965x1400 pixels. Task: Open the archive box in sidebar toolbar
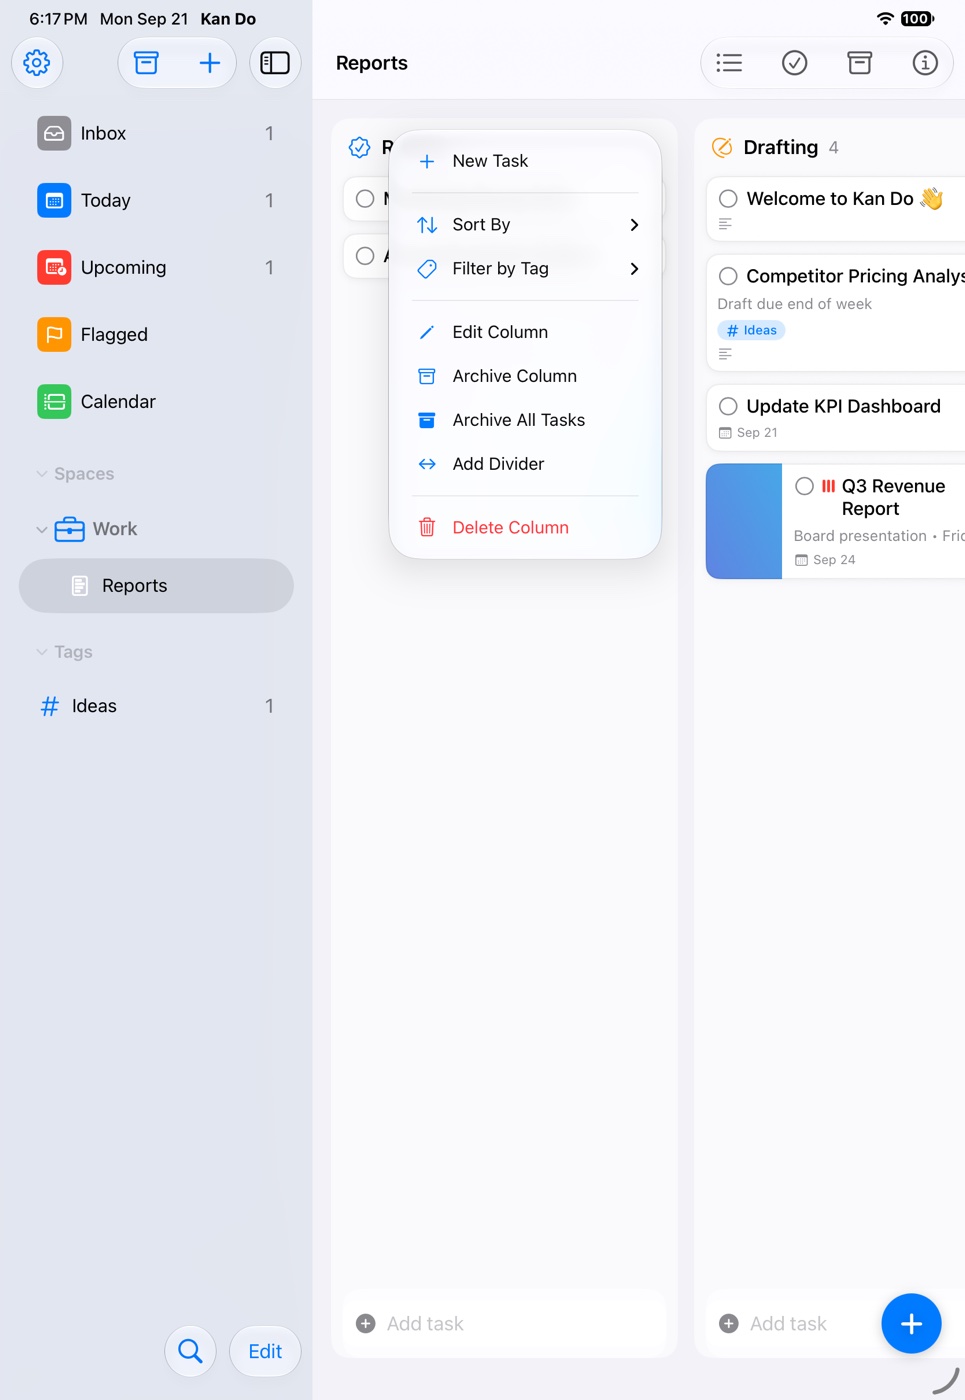pos(147,63)
